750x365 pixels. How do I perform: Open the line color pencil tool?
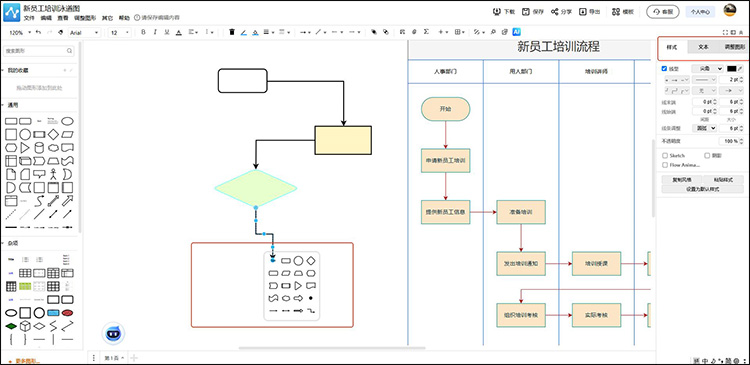(243, 33)
